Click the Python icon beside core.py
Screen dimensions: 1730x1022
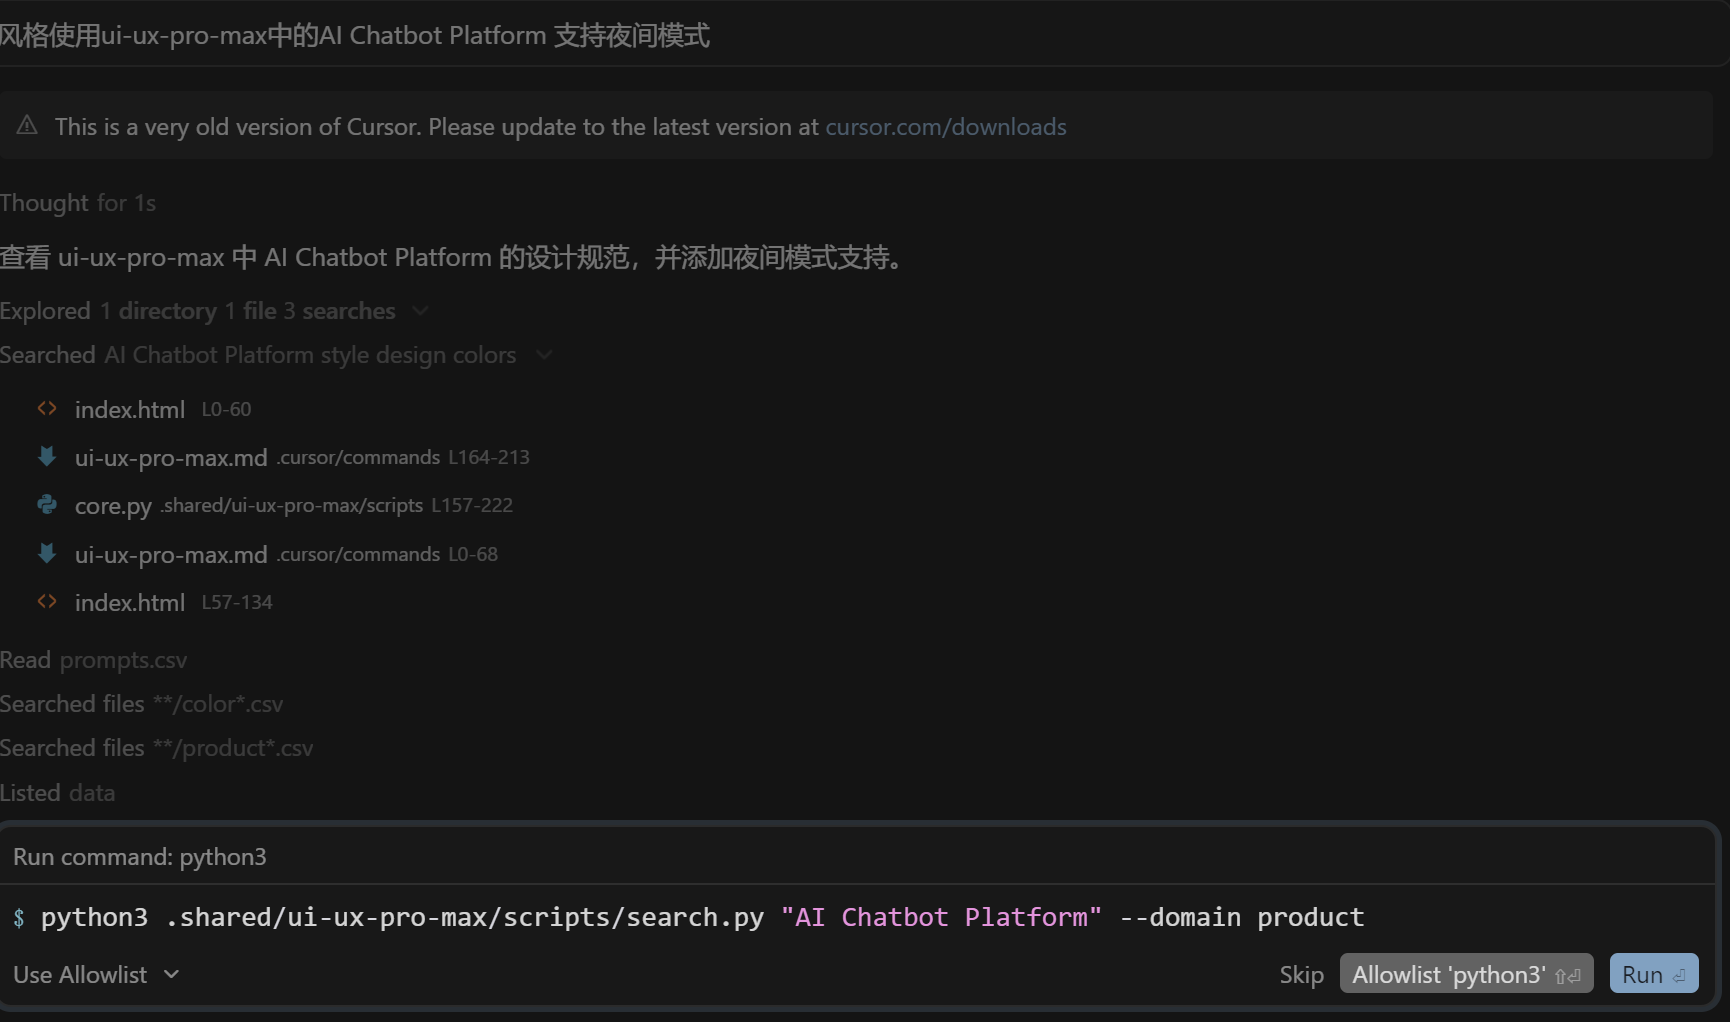pos(46,505)
